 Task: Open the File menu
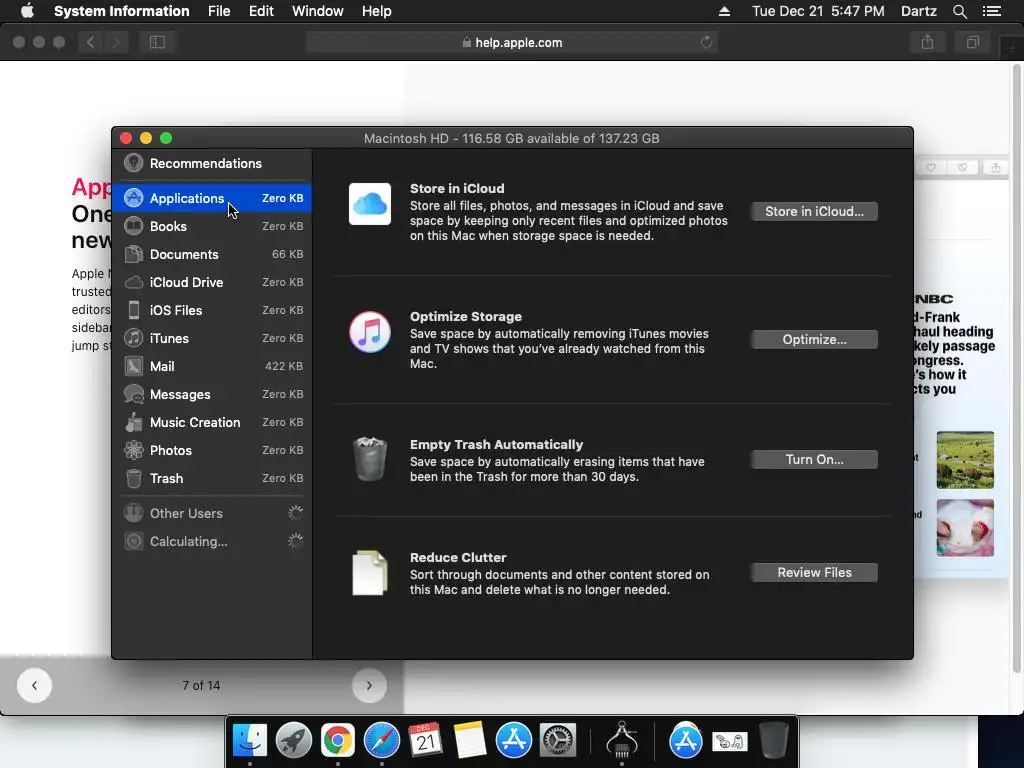point(219,11)
